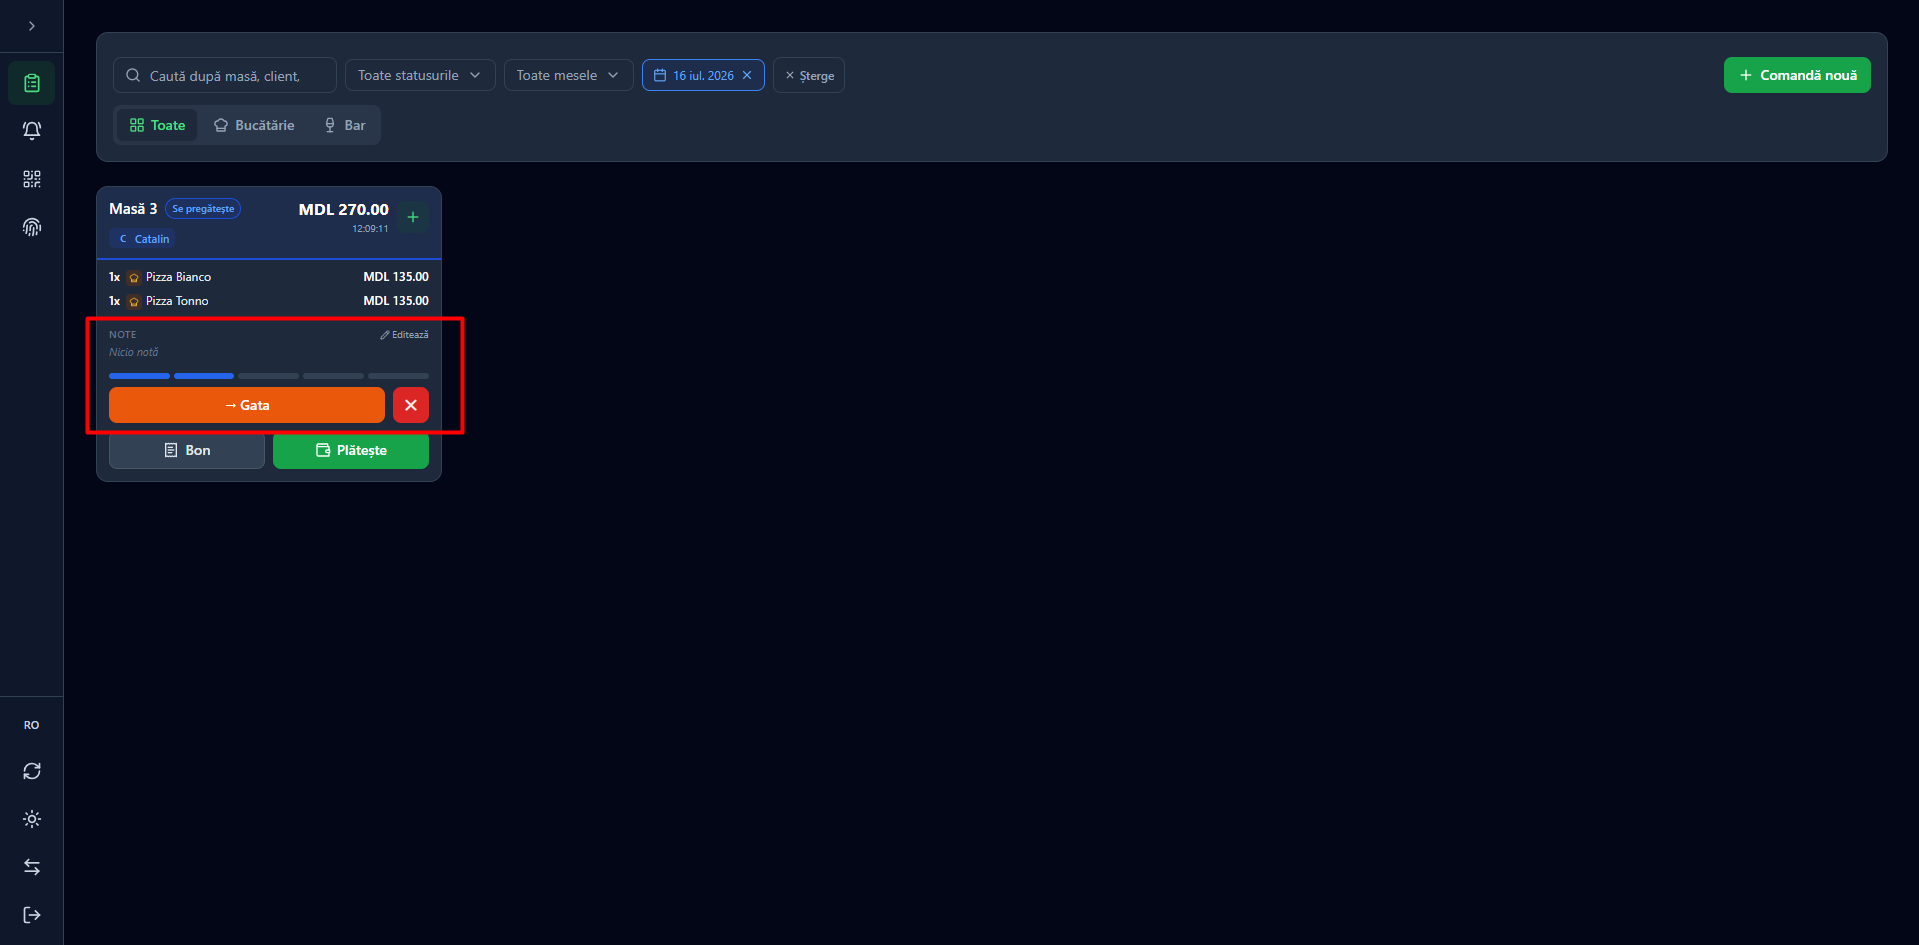The width and height of the screenshot is (1919, 945).
Task: Click the chef icon beside Pizza Tonno
Action: pos(134,302)
